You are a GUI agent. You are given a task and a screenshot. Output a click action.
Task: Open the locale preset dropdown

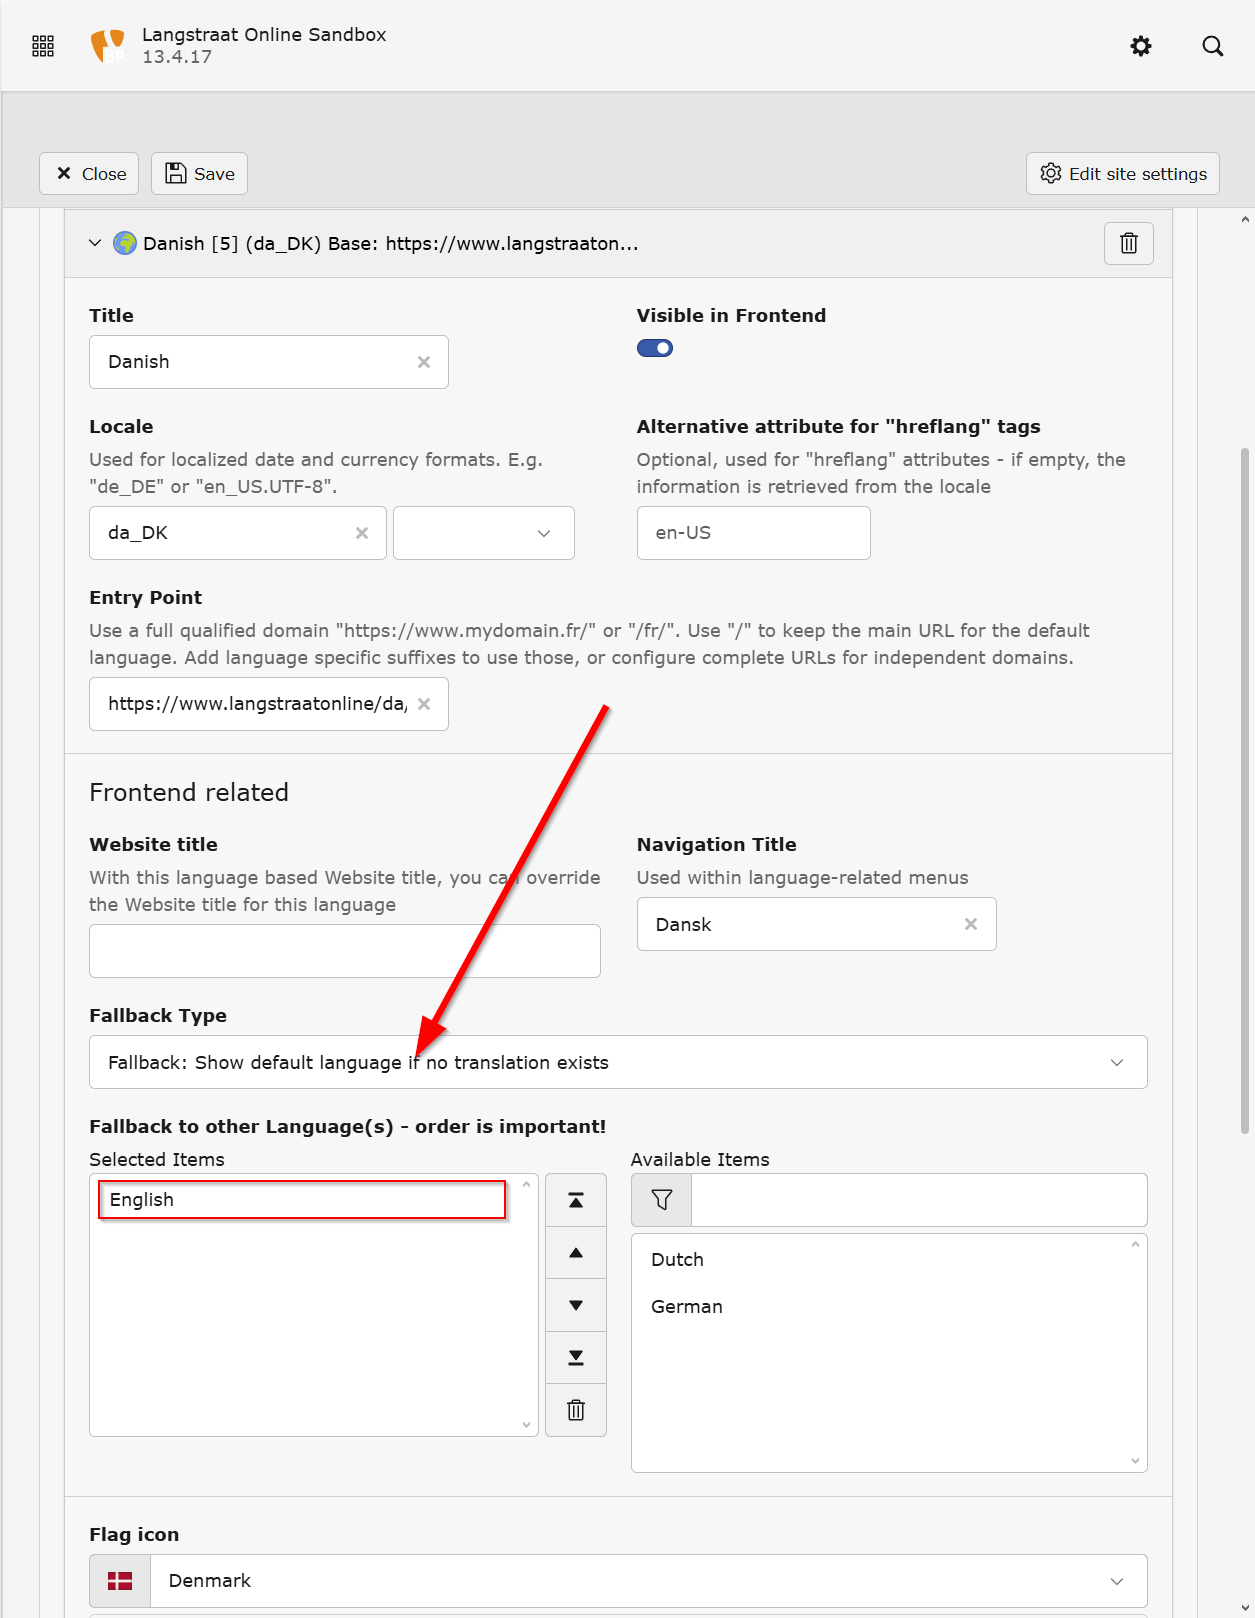[484, 533]
